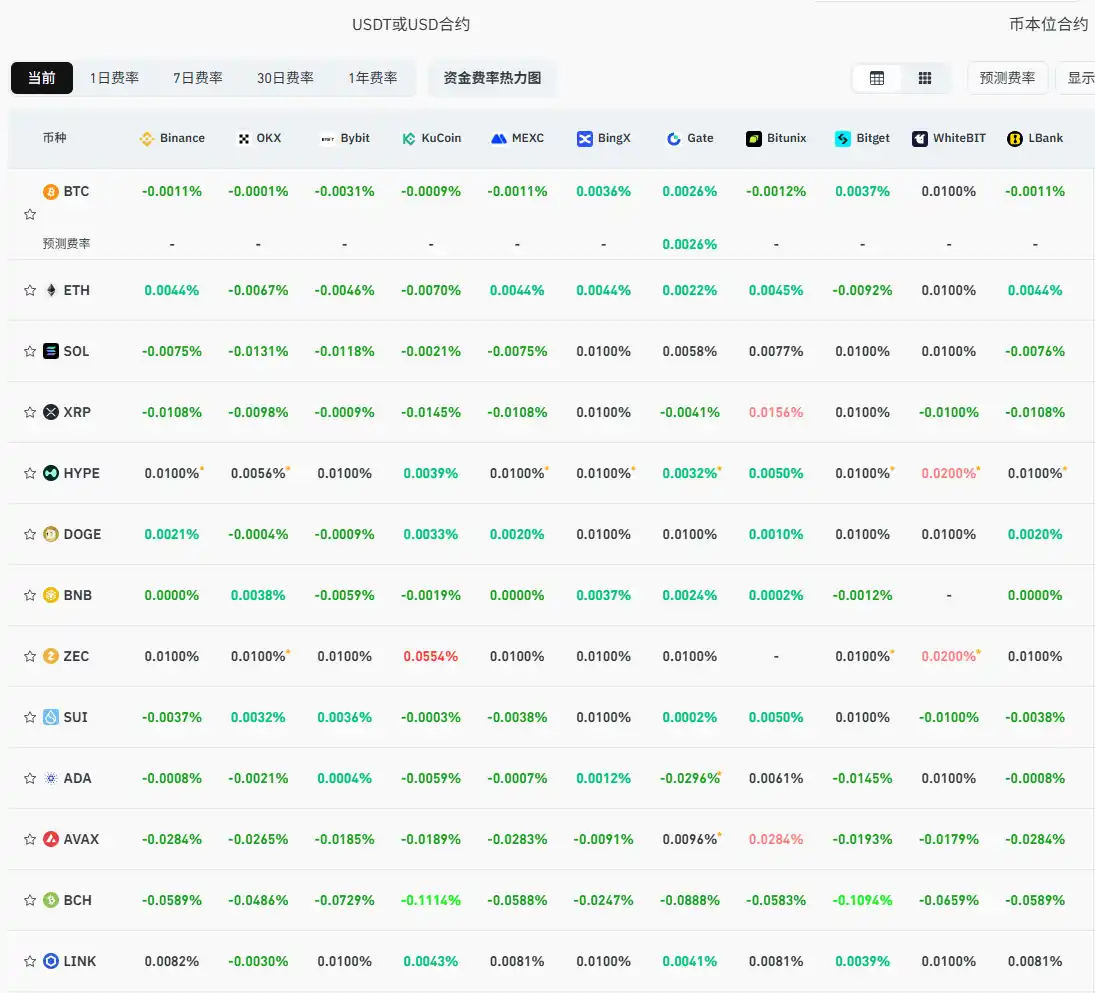Select the ETH coin icon

[x=51, y=290]
